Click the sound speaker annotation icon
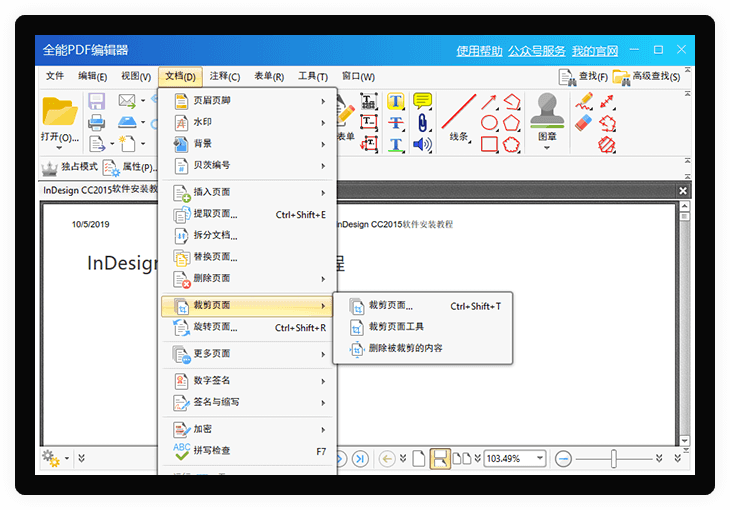730x510 pixels. click(422, 145)
